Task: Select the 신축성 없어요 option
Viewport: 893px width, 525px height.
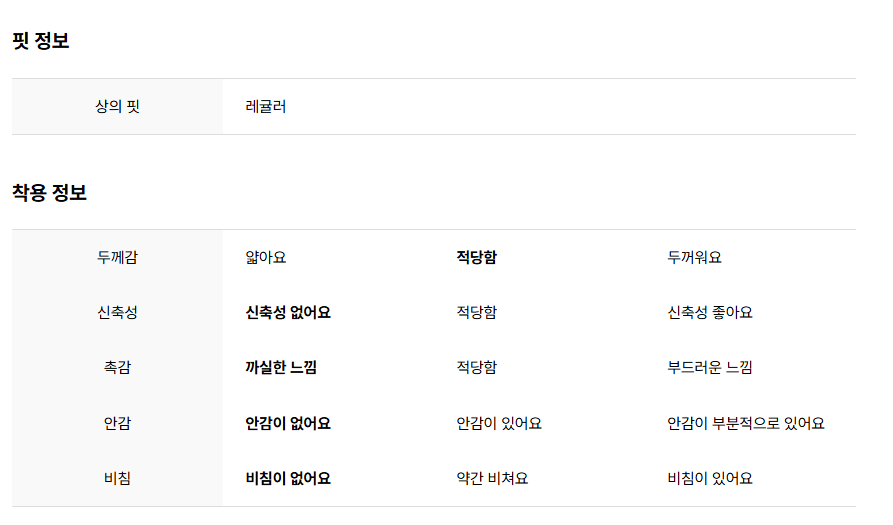Action: (288, 313)
